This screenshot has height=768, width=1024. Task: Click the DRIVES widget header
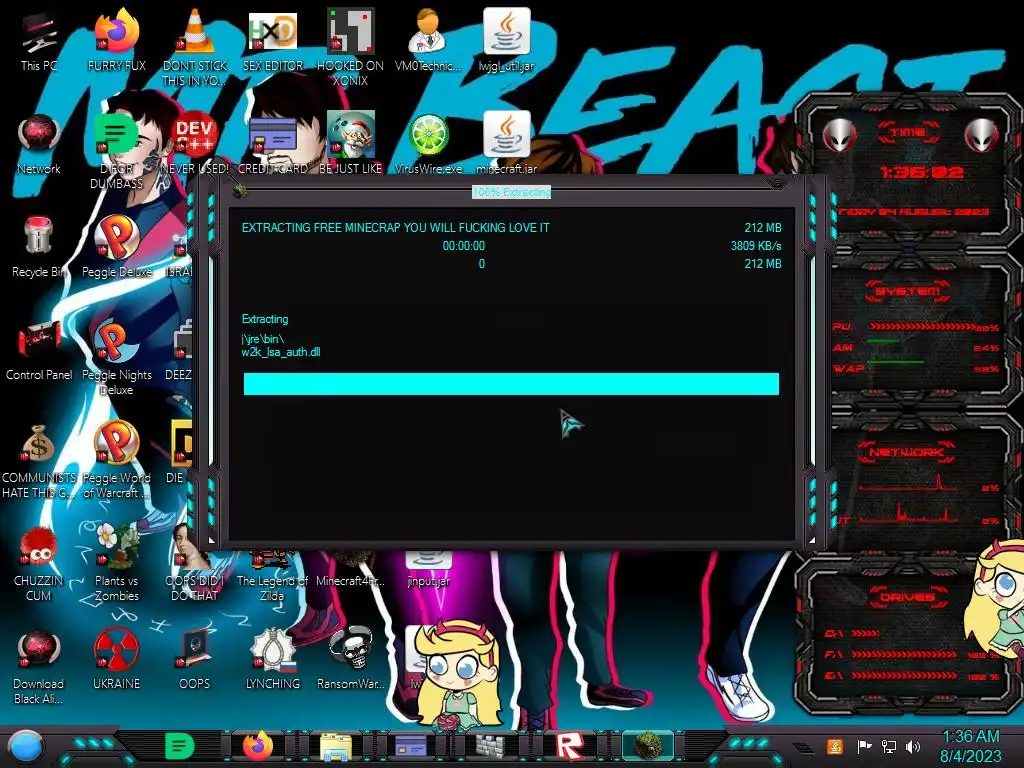click(907, 598)
